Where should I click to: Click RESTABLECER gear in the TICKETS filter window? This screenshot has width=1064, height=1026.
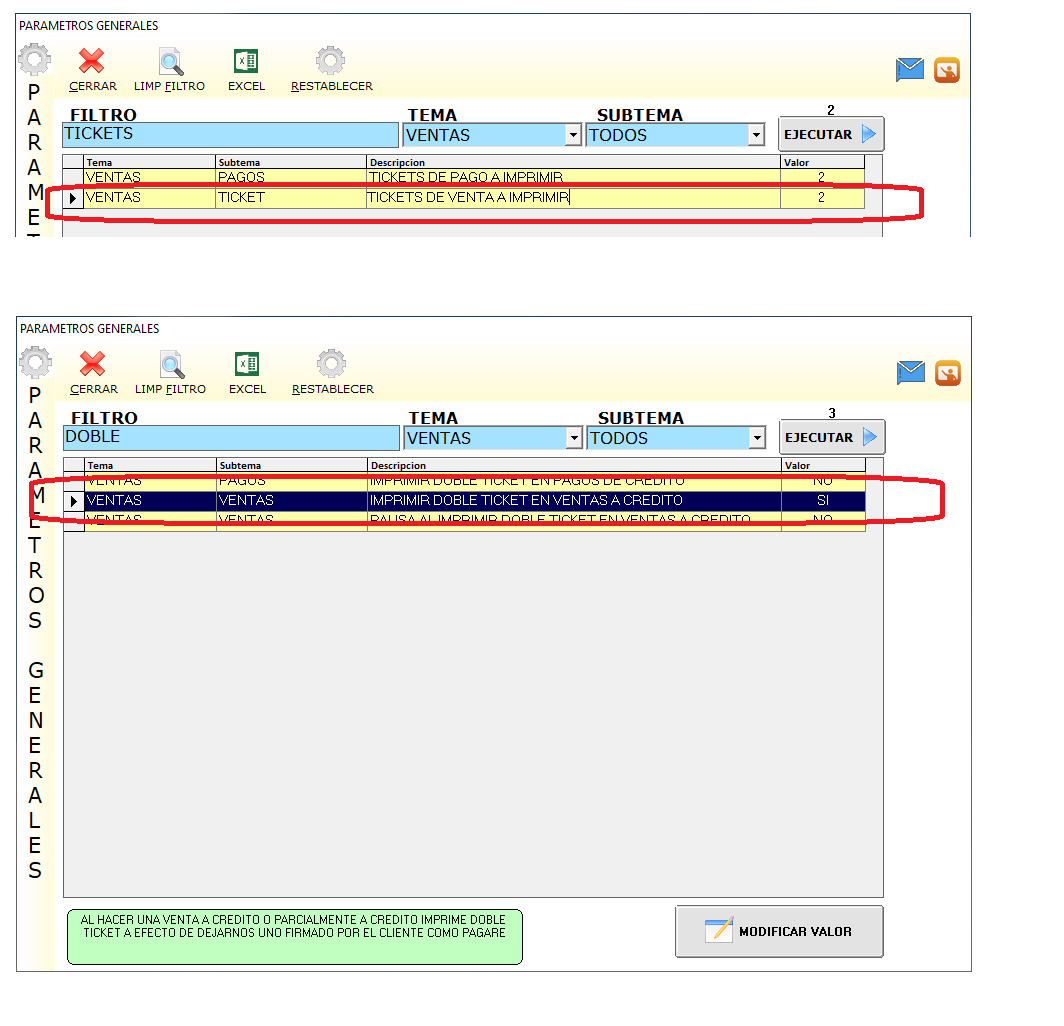tap(331, 63)
